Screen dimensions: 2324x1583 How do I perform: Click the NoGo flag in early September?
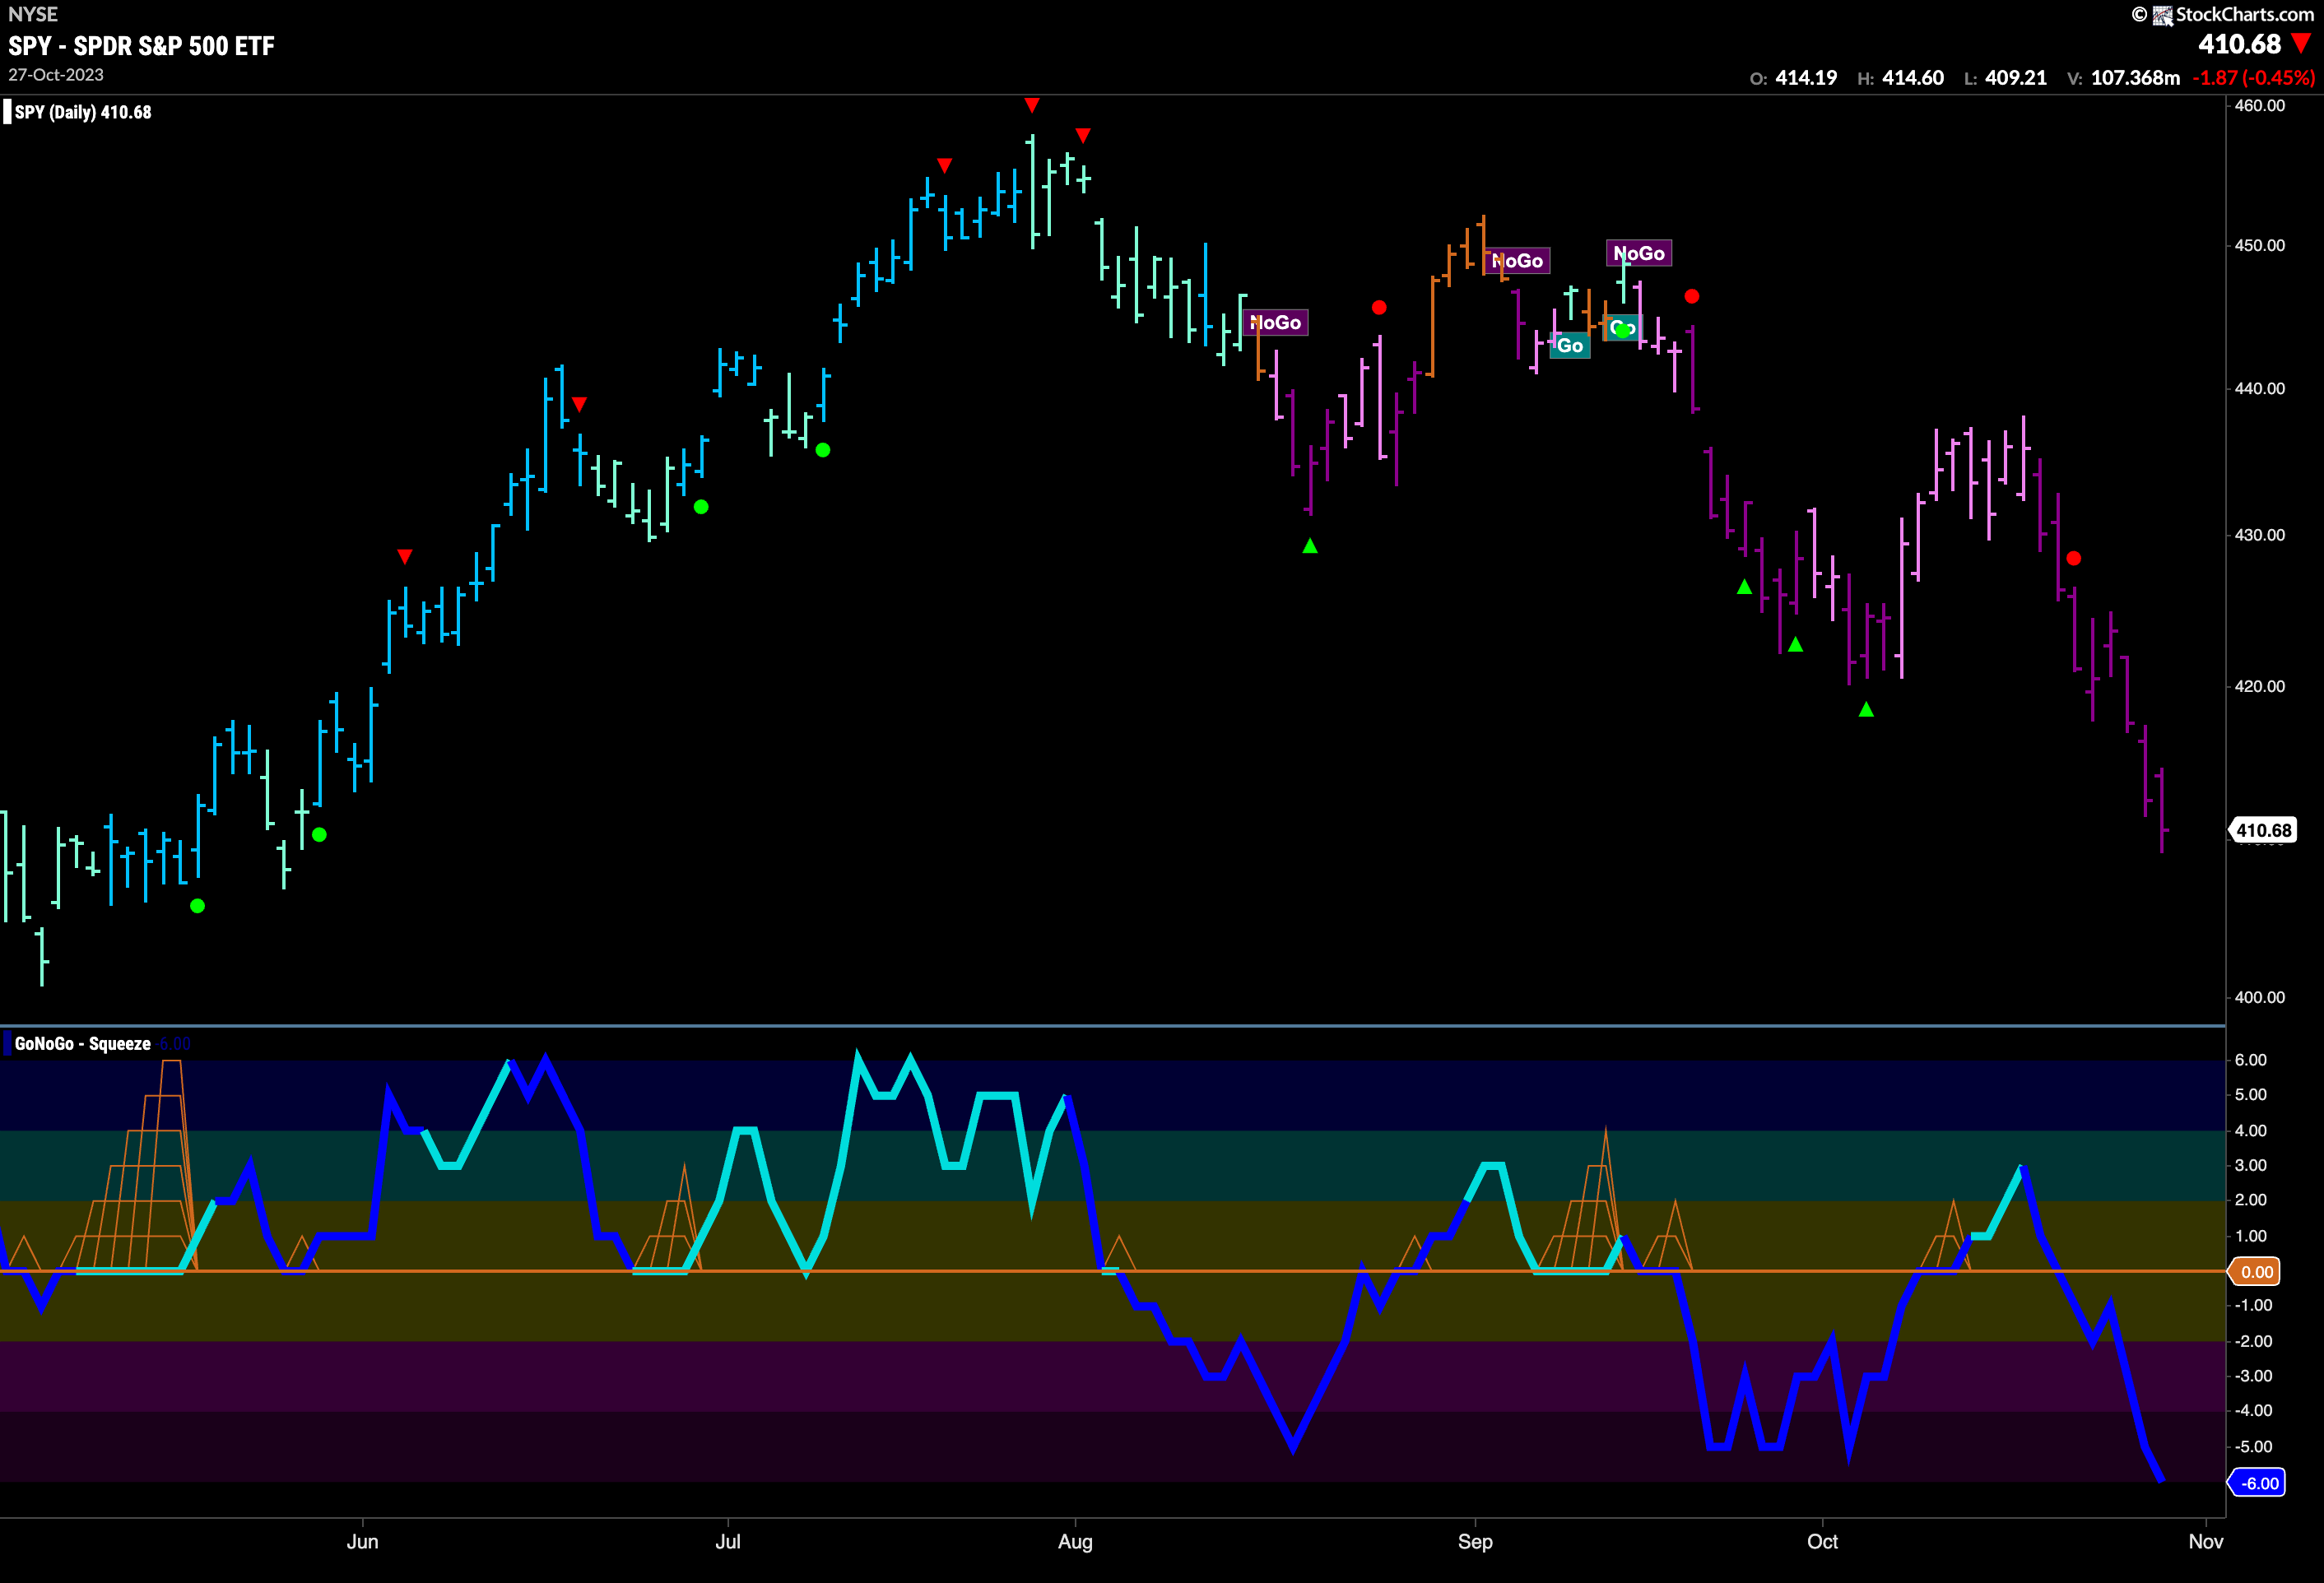click(1518, 261)
